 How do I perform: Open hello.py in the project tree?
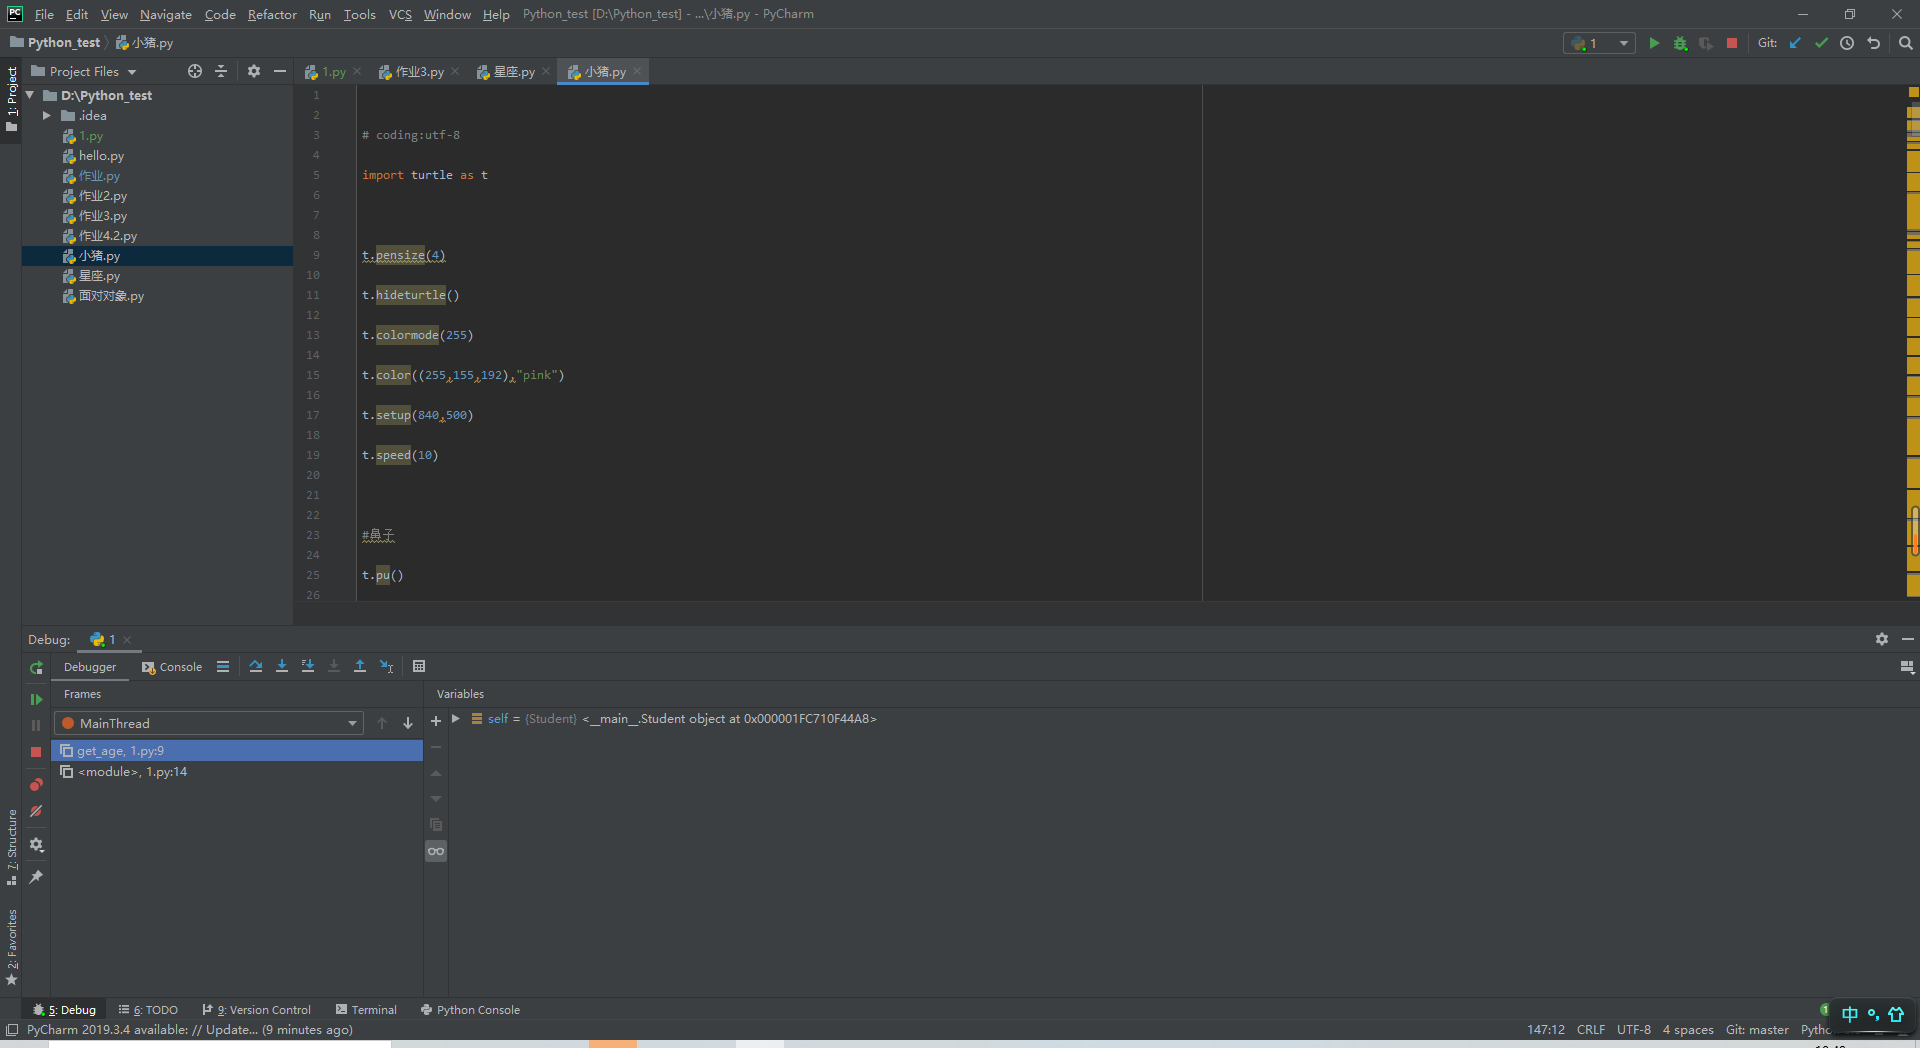[x=101, y=156]
